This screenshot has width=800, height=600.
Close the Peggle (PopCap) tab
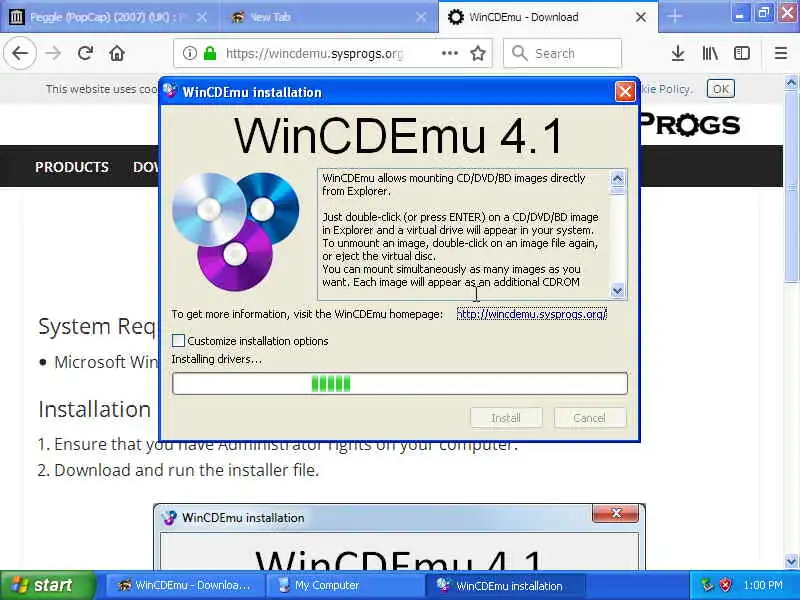pos(202,17)
